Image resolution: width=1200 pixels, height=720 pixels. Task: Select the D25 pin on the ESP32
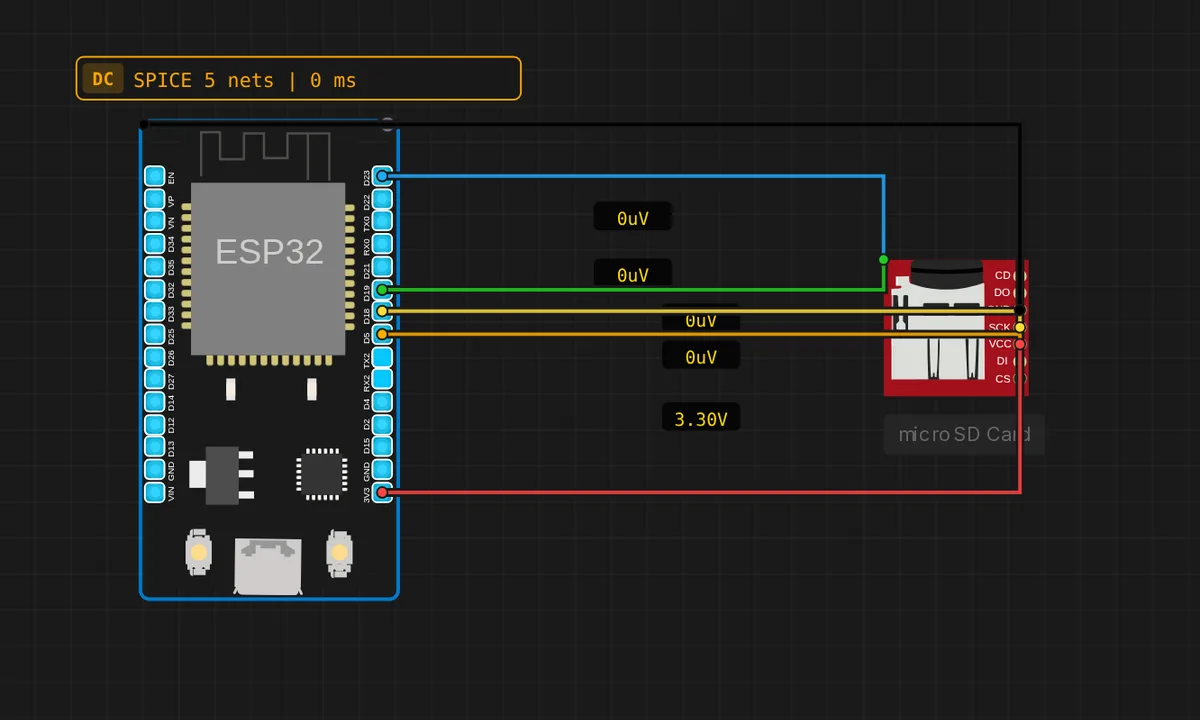(154, 334)
